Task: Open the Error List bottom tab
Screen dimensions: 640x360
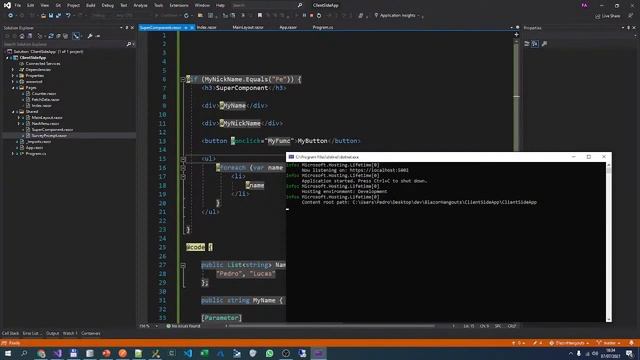Action: pyautogui.click(x=31, y=333)
